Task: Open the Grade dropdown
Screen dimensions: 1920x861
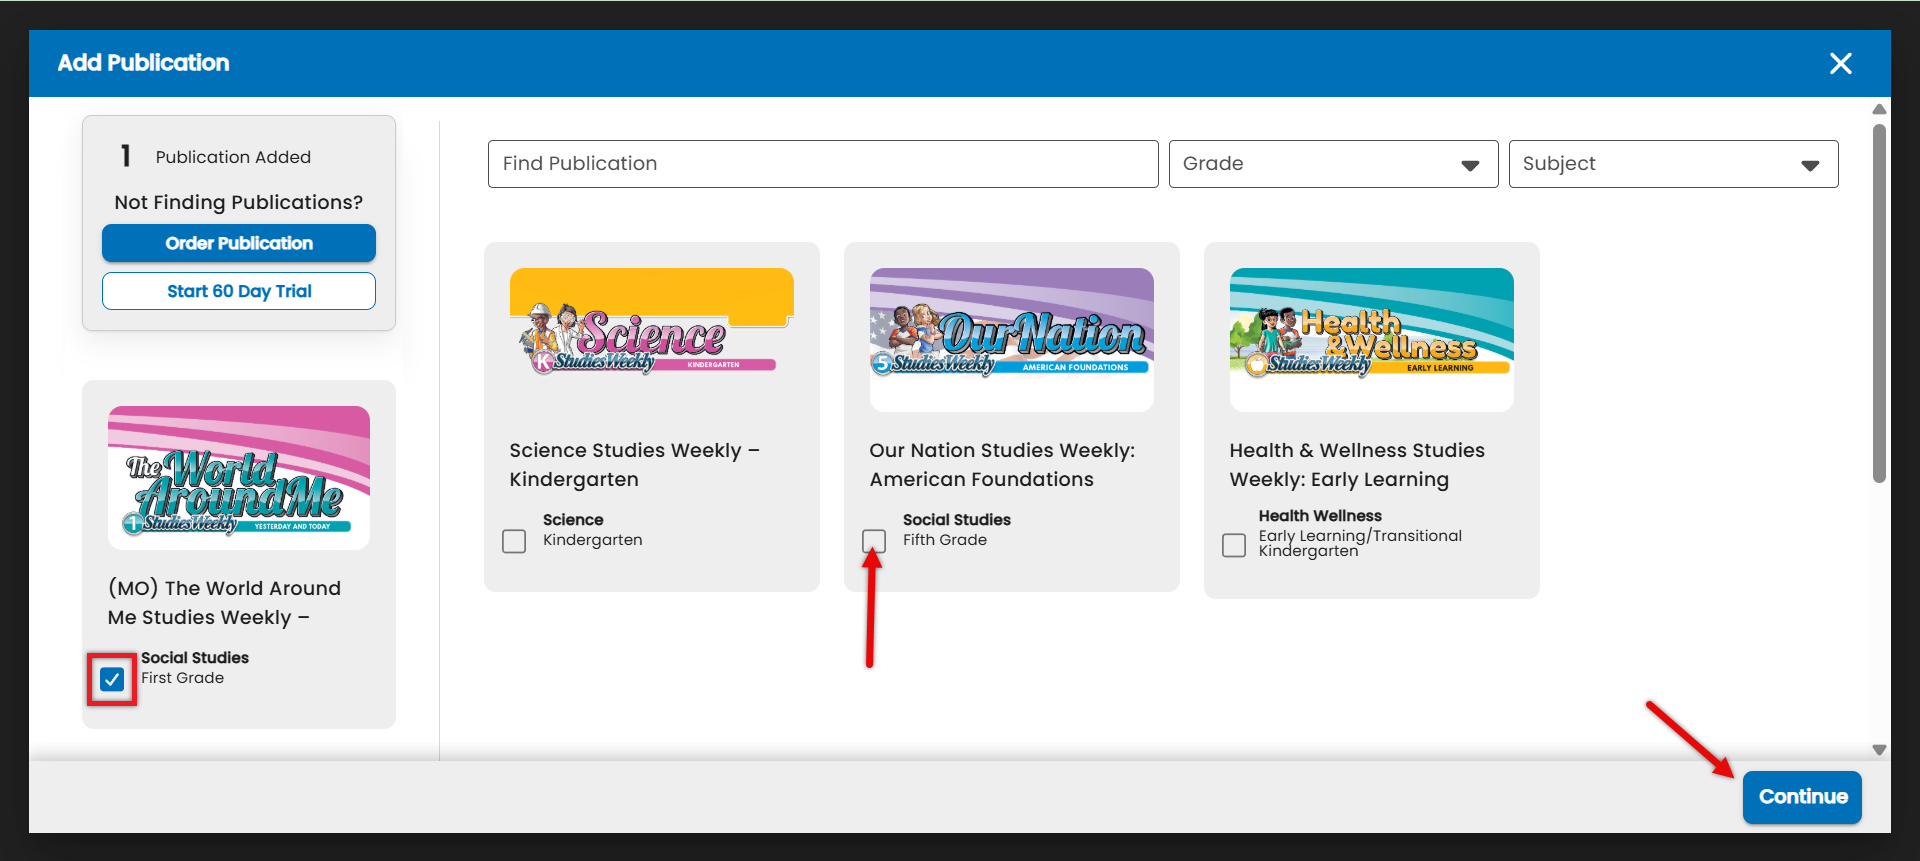Action: 1333,164
